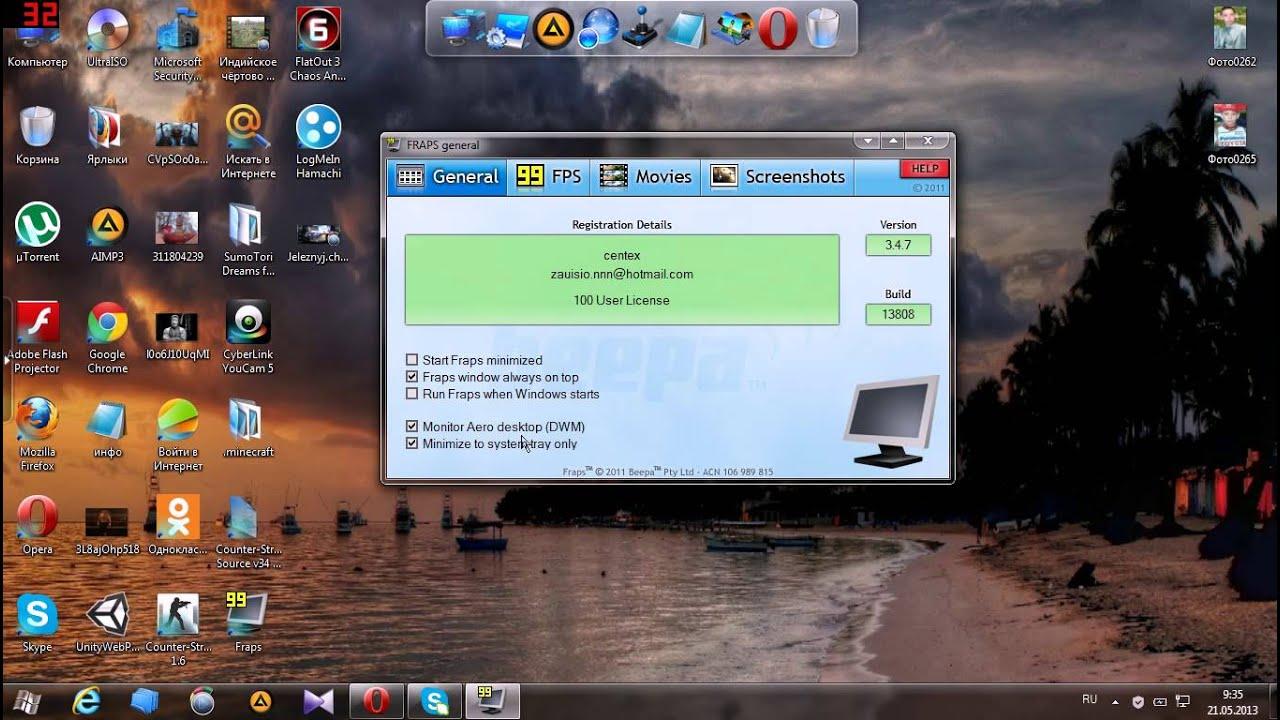Open the Корзина recycle bin on desktop
1280x720 pixels.
[x=37, y=135]
